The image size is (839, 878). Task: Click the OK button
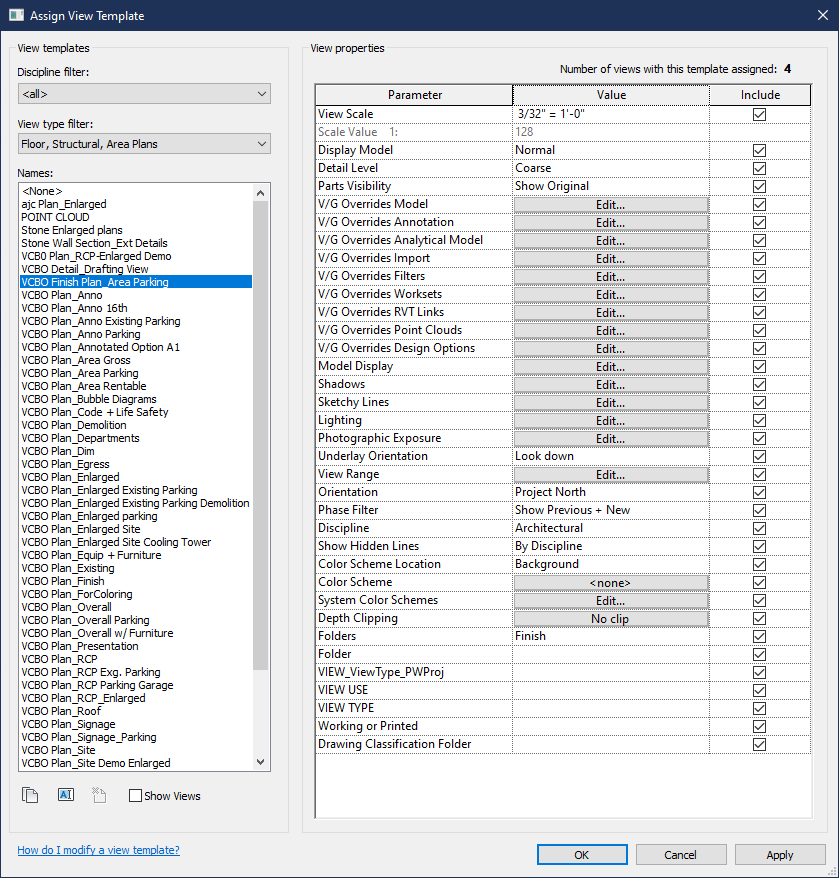(582, 854)
